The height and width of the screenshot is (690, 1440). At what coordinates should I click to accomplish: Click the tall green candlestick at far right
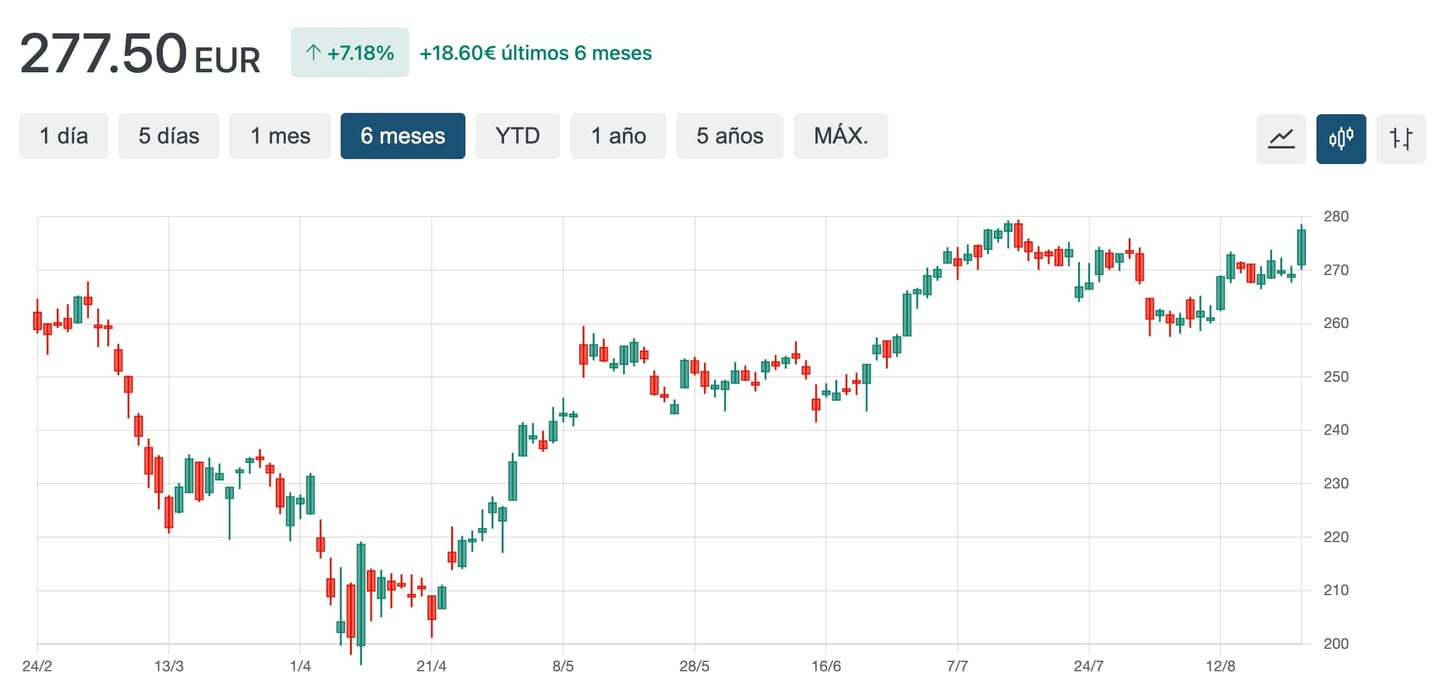1301,245
